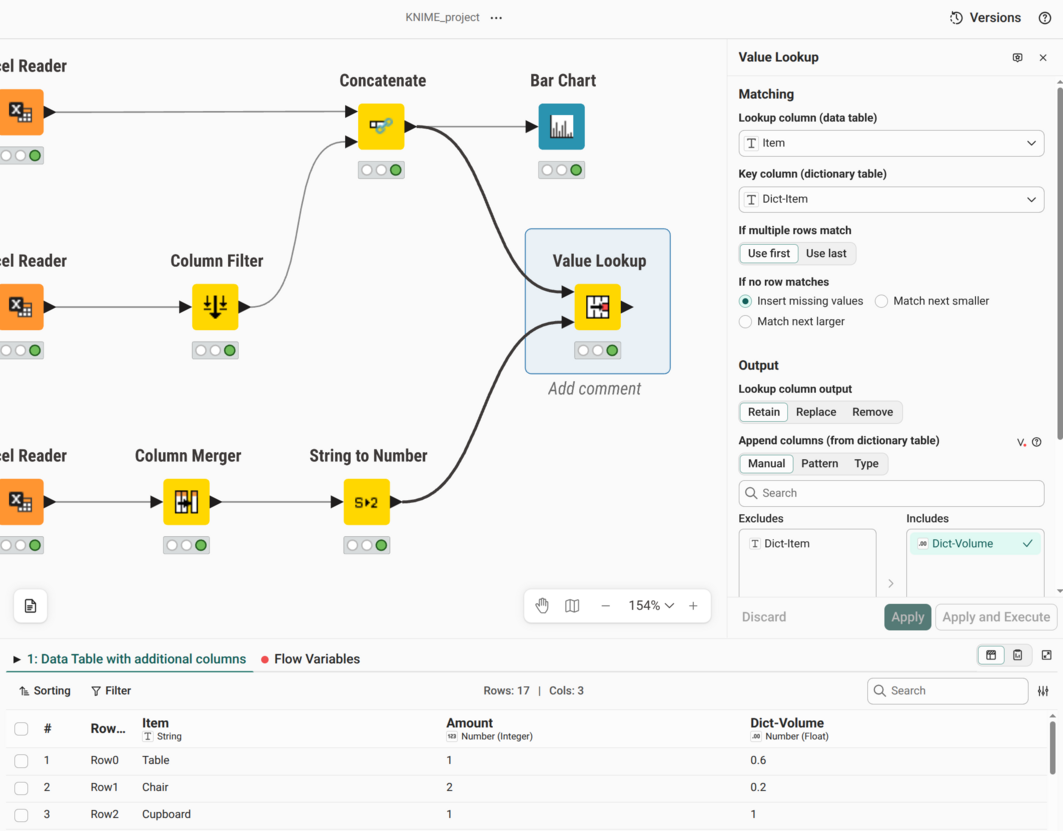Open the Sorting options for the table
This screenshot has height=831, width=1063.
click(45, 691)
